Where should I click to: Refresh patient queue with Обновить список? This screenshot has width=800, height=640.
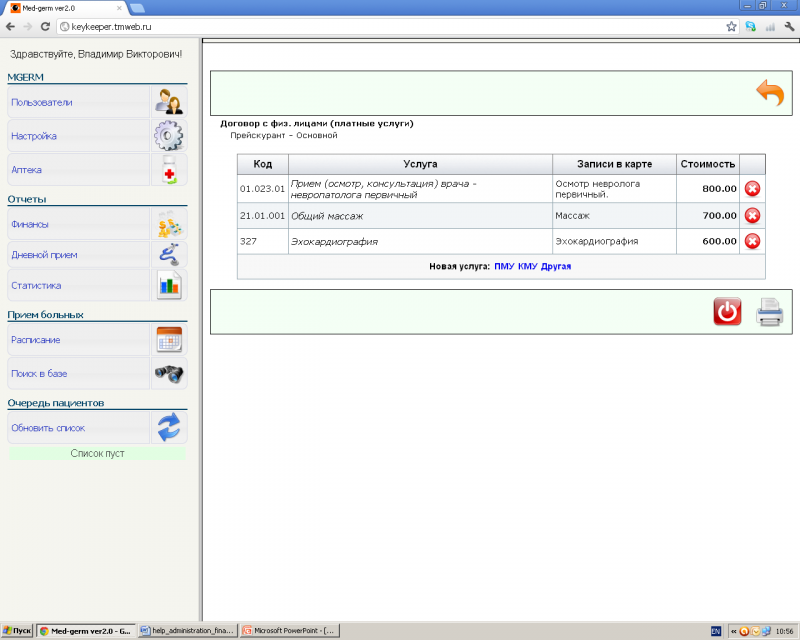point(48,428)
